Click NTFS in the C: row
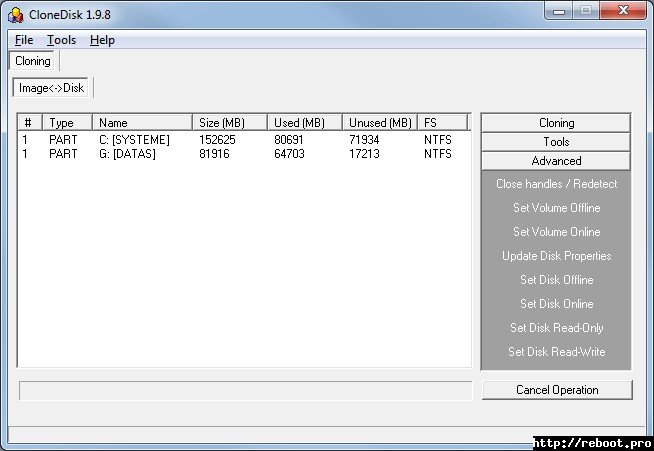Image resolution: width=654 pixels, height=451 pixels. (x=438, y=140)
